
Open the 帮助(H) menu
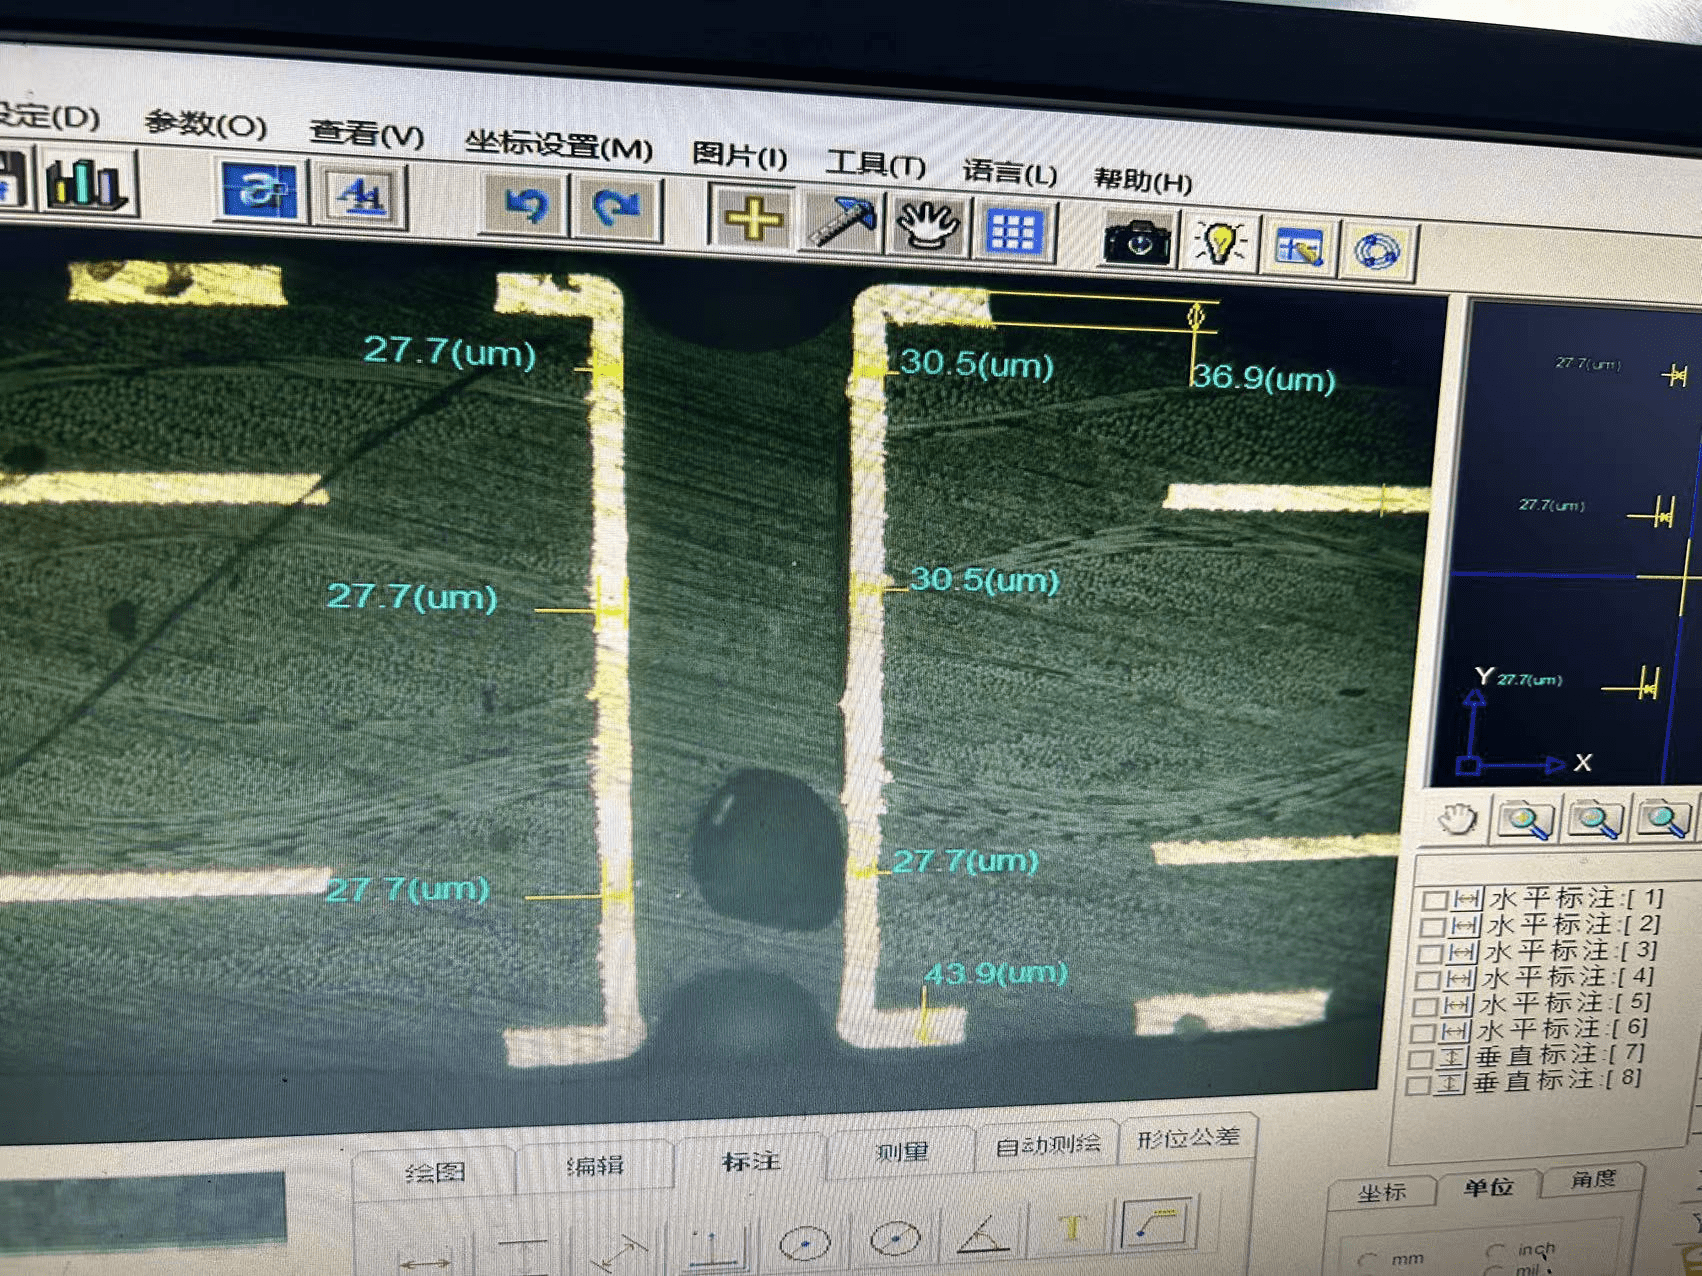(x=1142, y=180)
